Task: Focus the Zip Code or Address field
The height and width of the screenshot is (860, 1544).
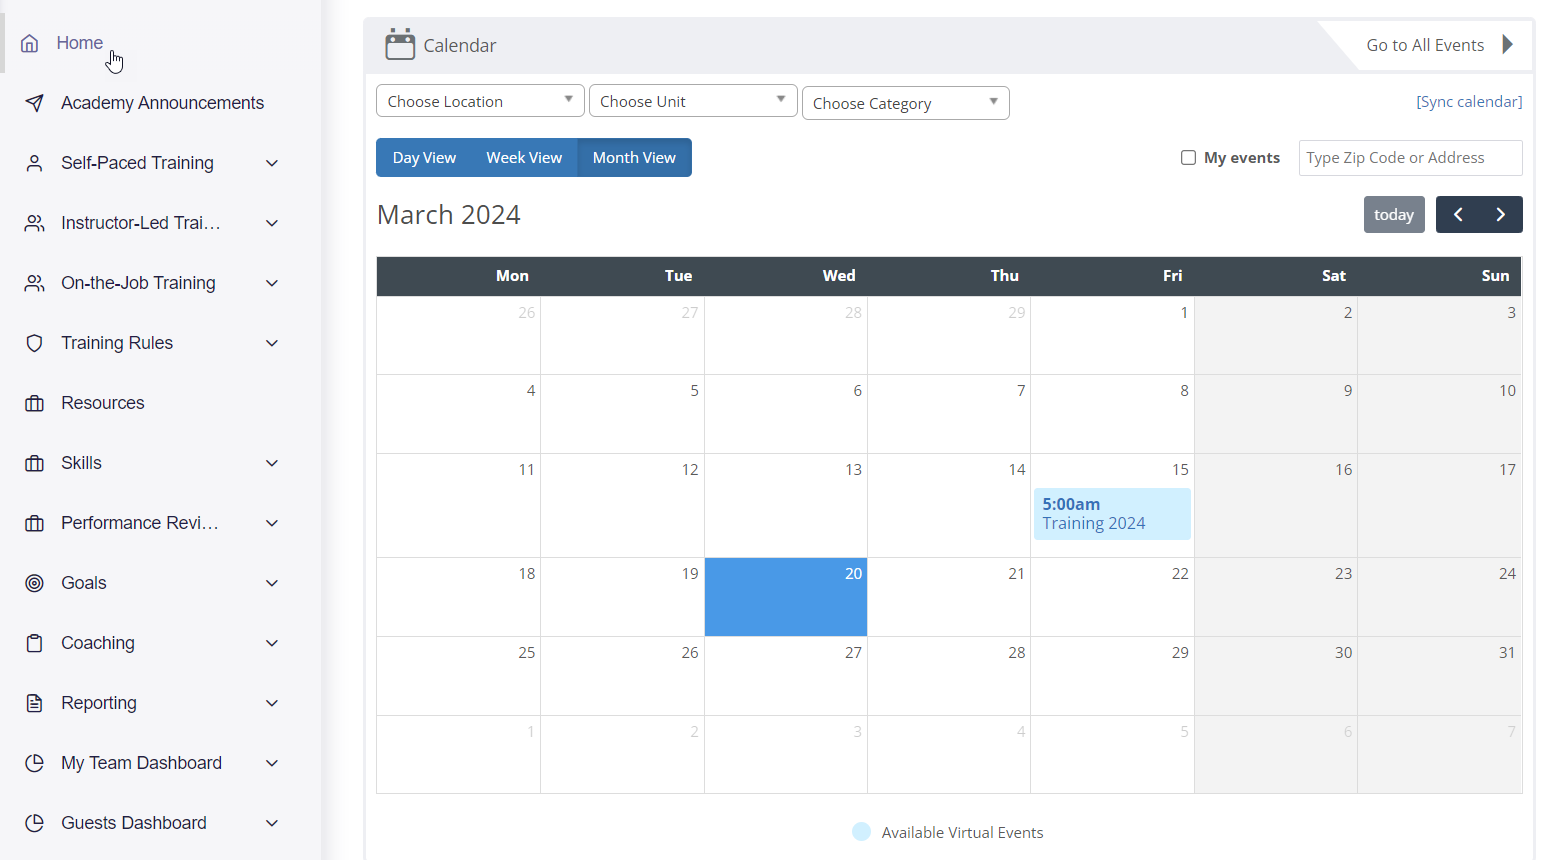Action: (x=1410, y=158)
